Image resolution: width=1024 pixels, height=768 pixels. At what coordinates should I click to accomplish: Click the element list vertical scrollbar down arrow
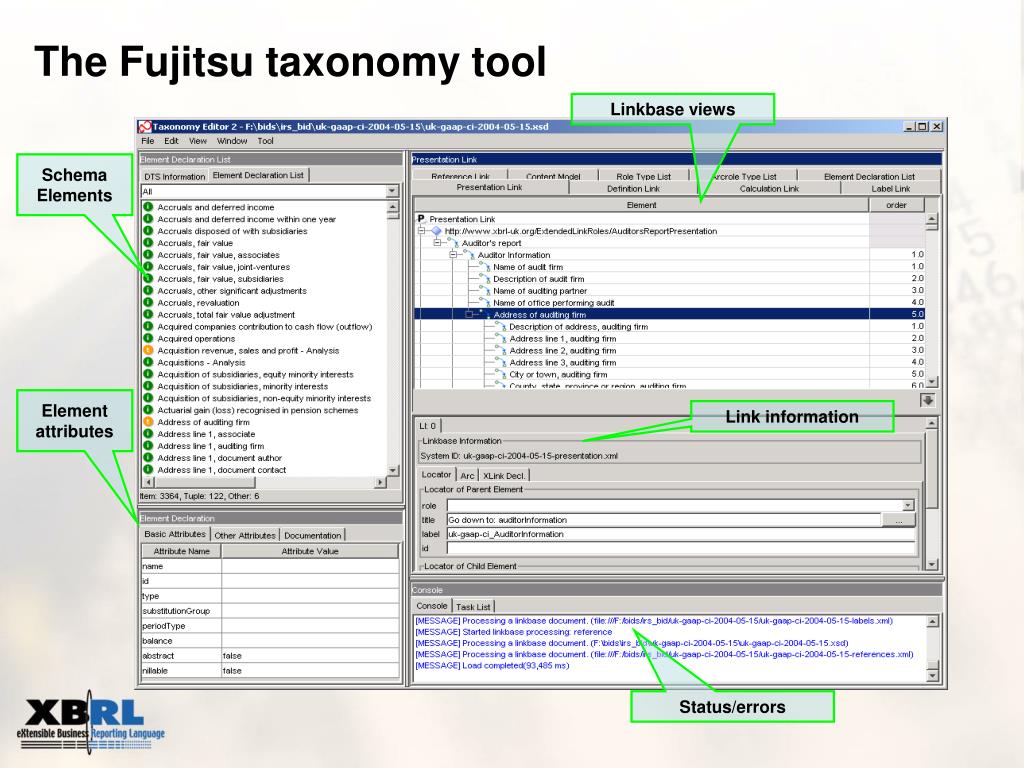click(x=393, y=470)
